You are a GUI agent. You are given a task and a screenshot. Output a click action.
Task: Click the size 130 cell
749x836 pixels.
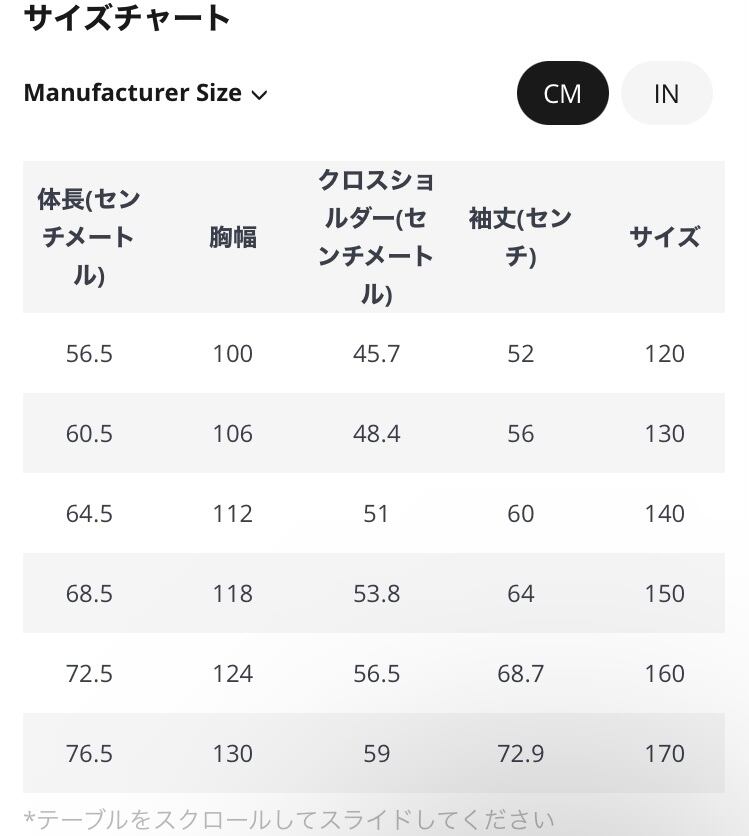click(x=664, y=433)
